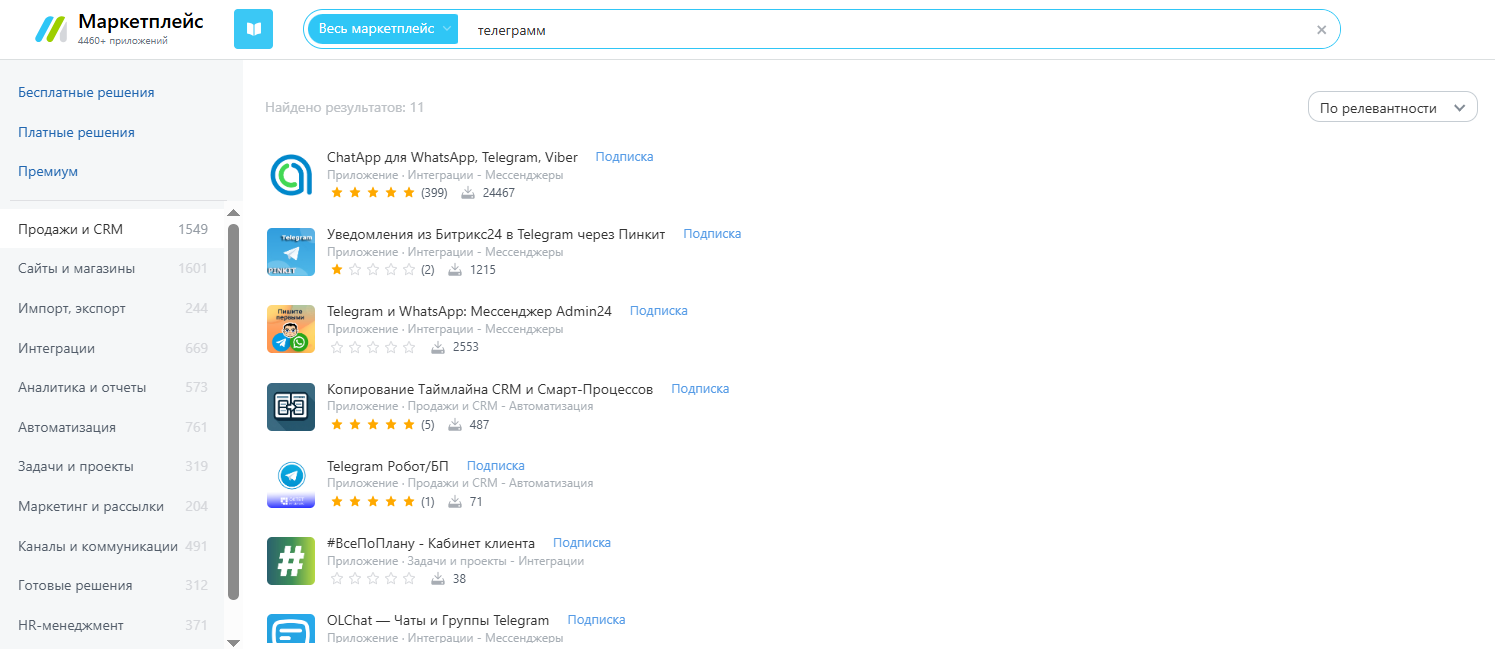Viewport: 1495px width, 649px height.
Task: Open the Пинкит Telegram notifications app icon
Action: click(291, 252)
